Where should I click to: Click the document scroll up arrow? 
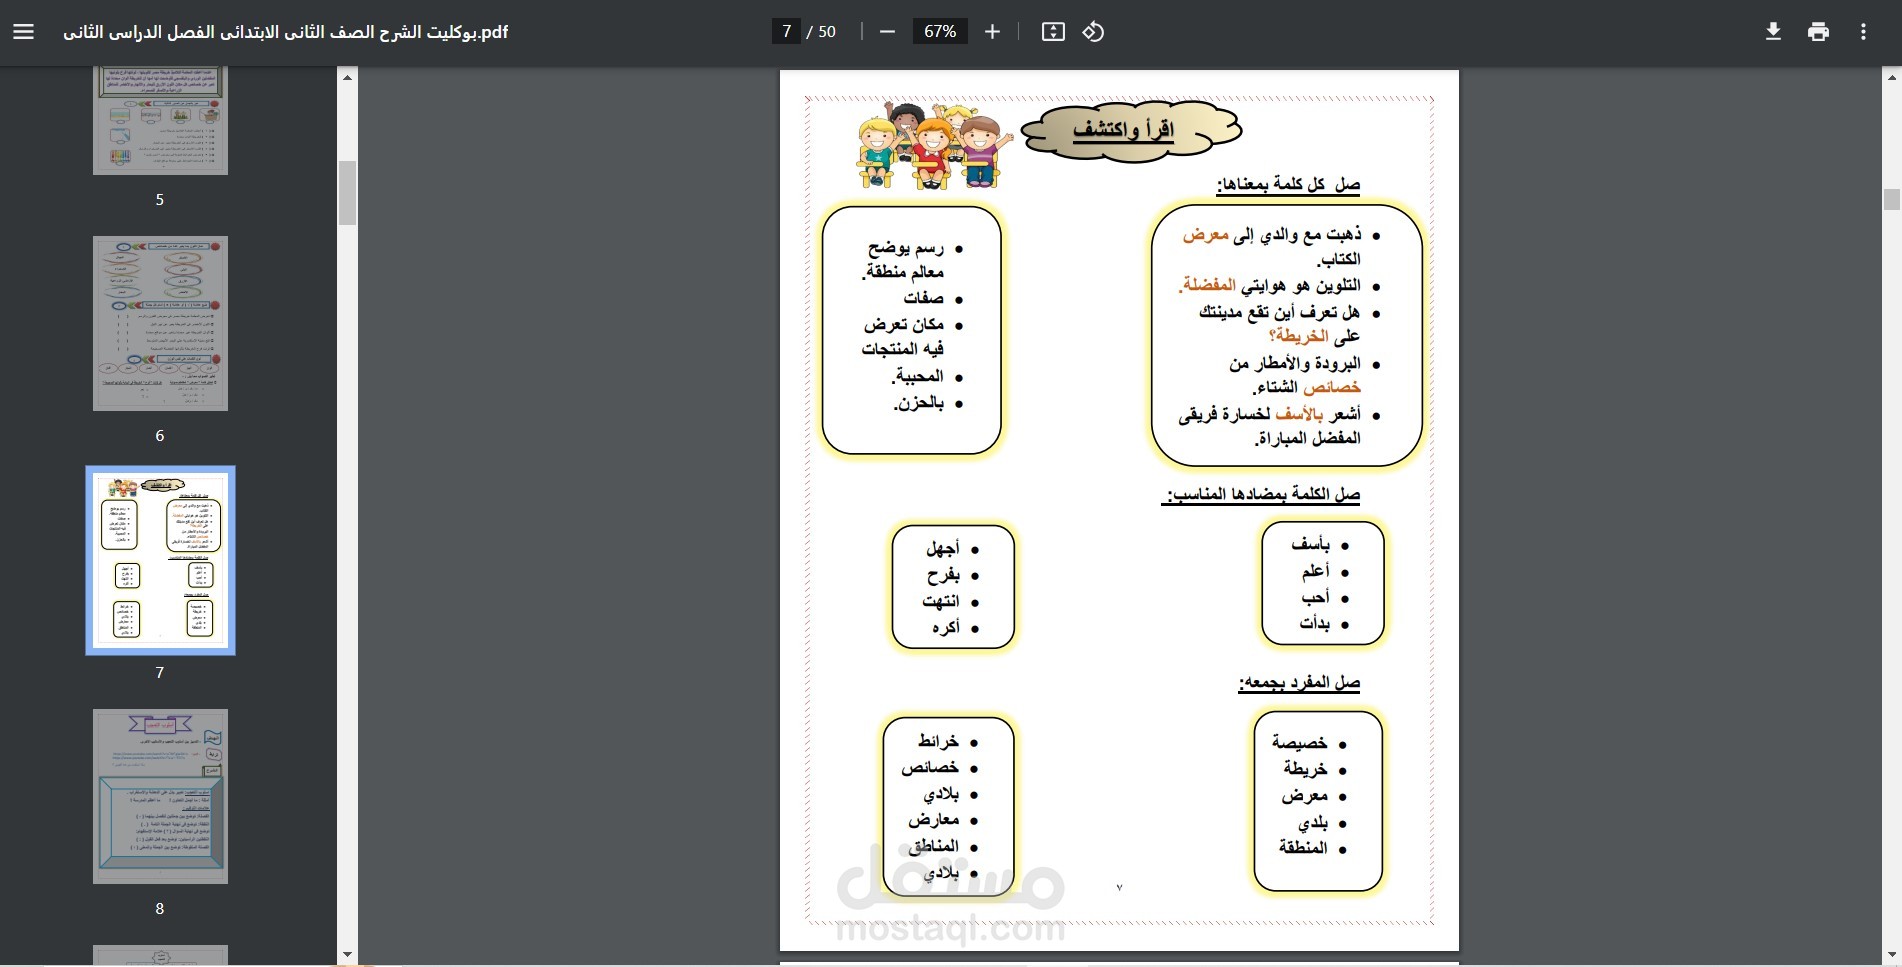(x=1892, y=77)
